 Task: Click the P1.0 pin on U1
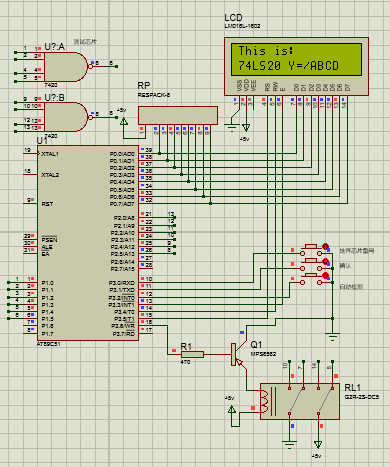tap(23, 283)
